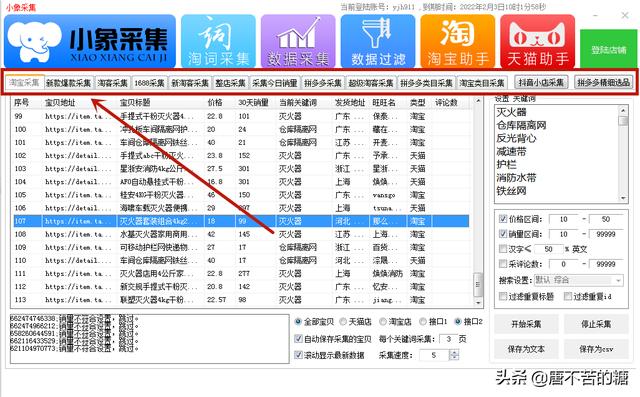Select the 接口2 radio button
The height and width of the screenshot is (397, 640).
458,322
